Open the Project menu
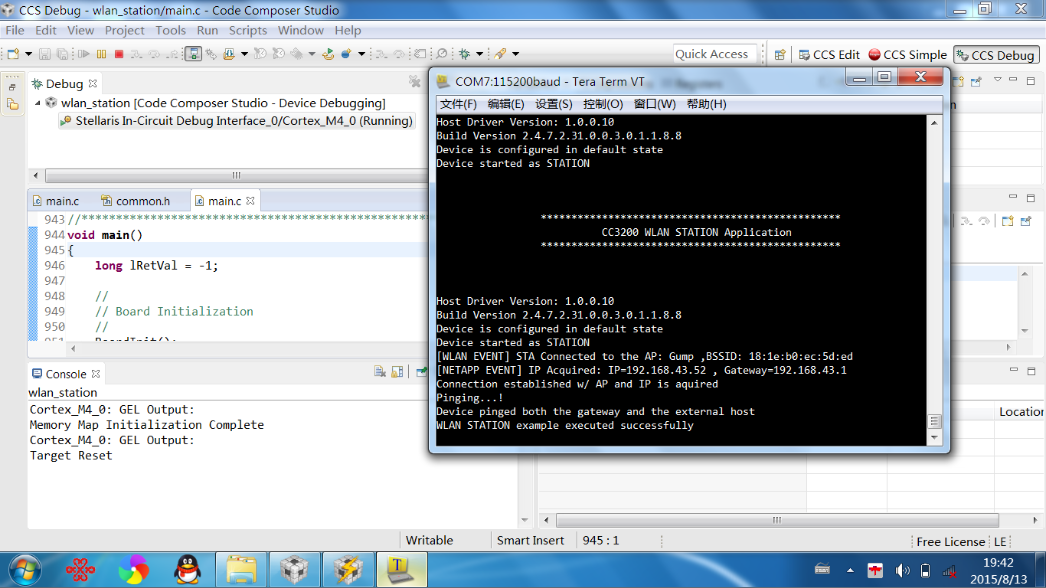 pos(124,30)
